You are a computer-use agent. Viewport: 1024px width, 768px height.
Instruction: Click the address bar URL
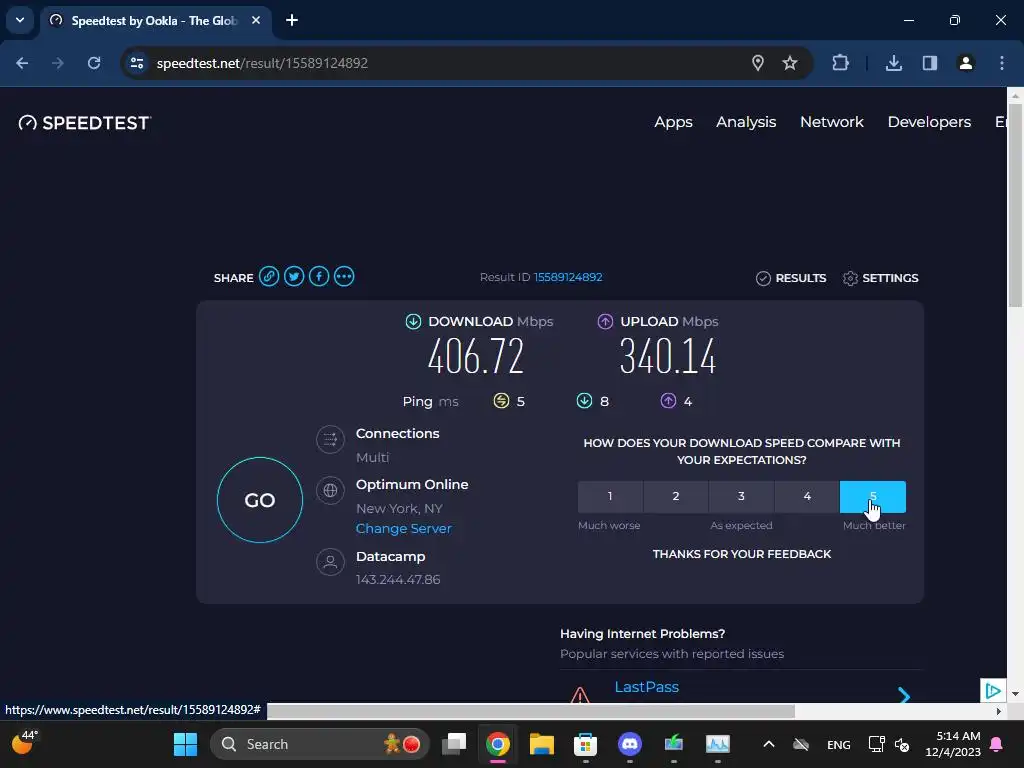[262, 63]
